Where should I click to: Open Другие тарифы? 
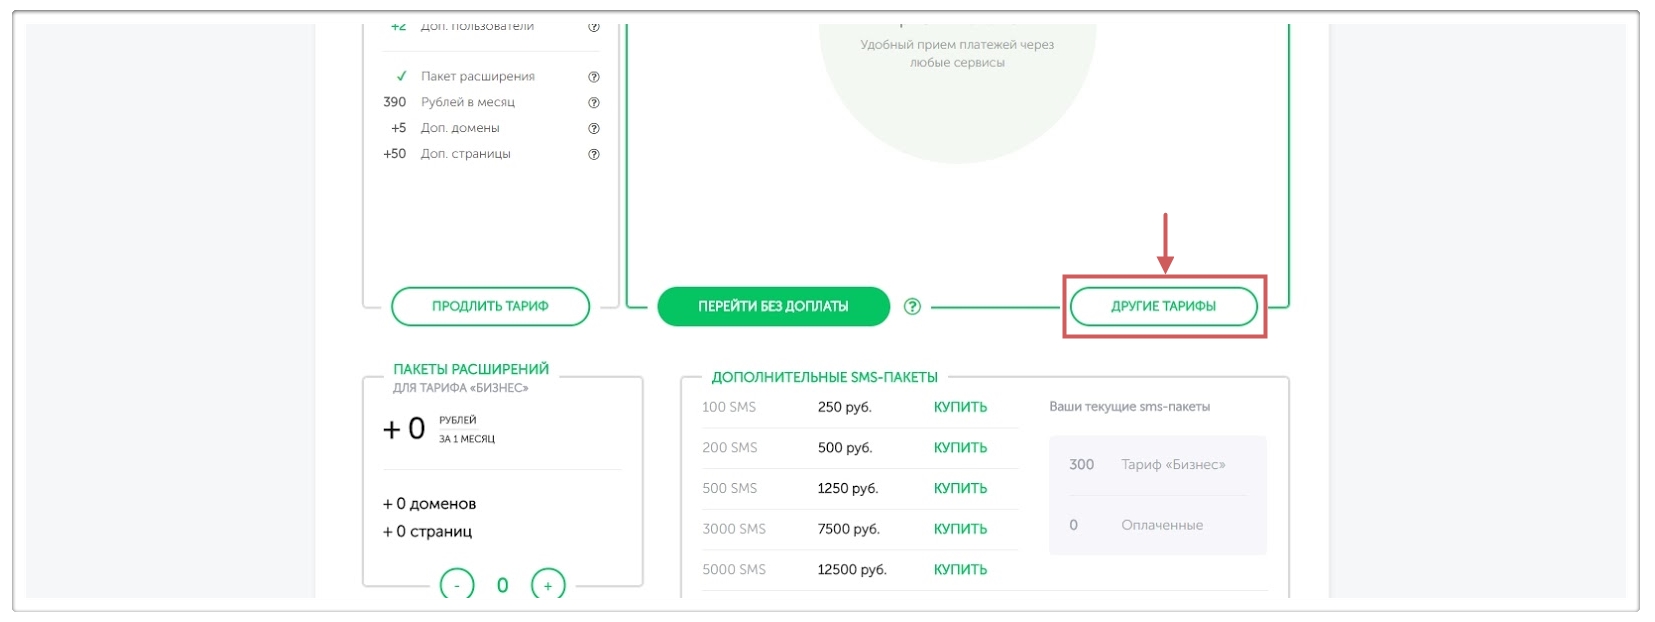[1163, 306]
